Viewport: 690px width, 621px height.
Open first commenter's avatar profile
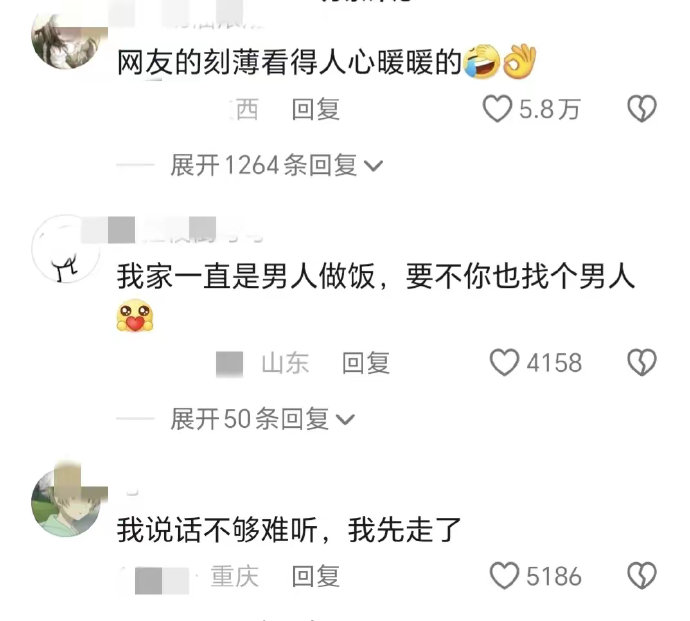[66, 42]
